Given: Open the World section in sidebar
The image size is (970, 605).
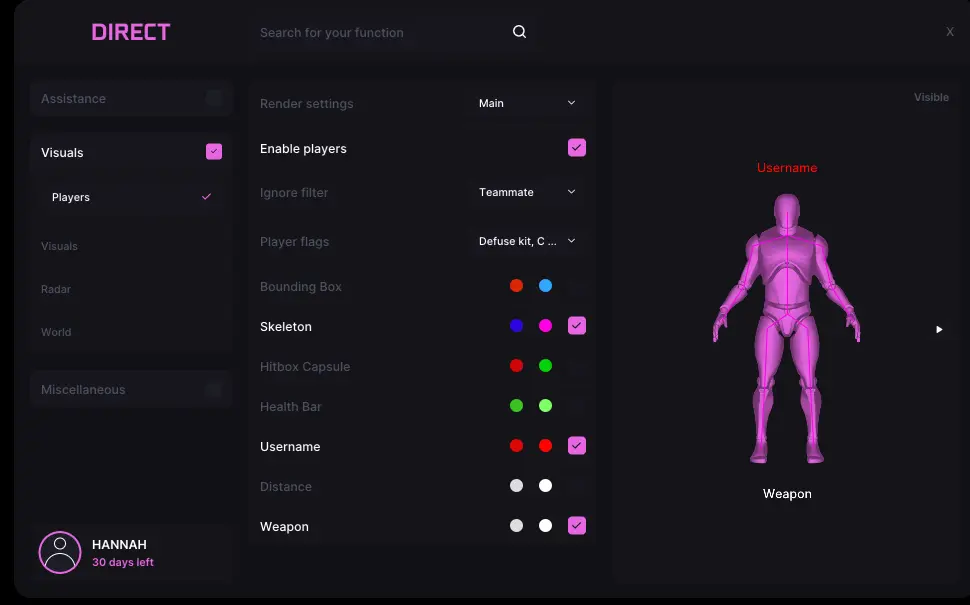Looking at the screenshot, I should click(56, 332).
